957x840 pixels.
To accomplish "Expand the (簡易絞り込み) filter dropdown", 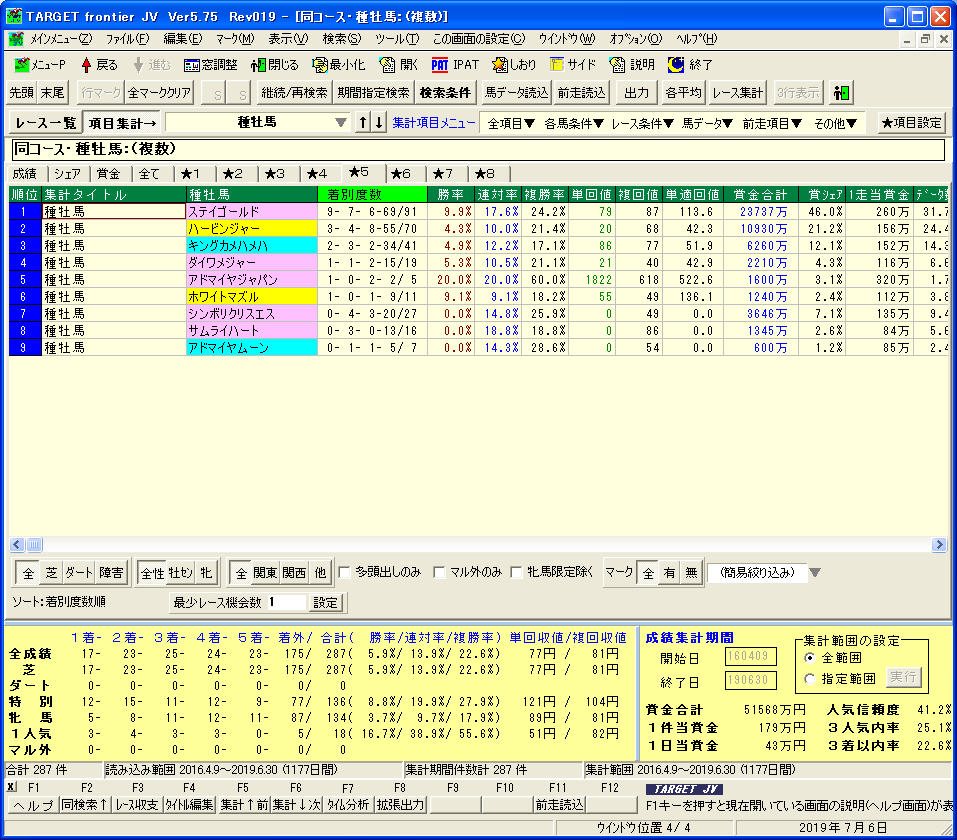I will [815, 573].
